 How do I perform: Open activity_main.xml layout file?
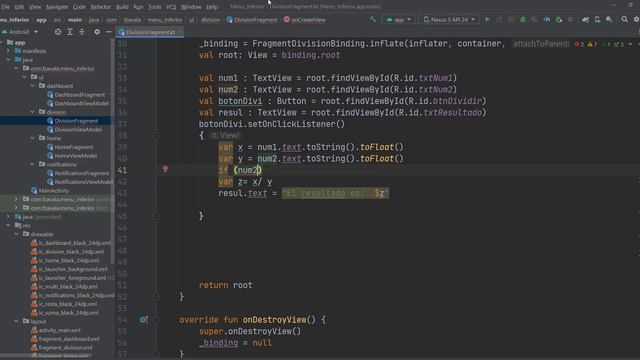[x=59, y=330]
